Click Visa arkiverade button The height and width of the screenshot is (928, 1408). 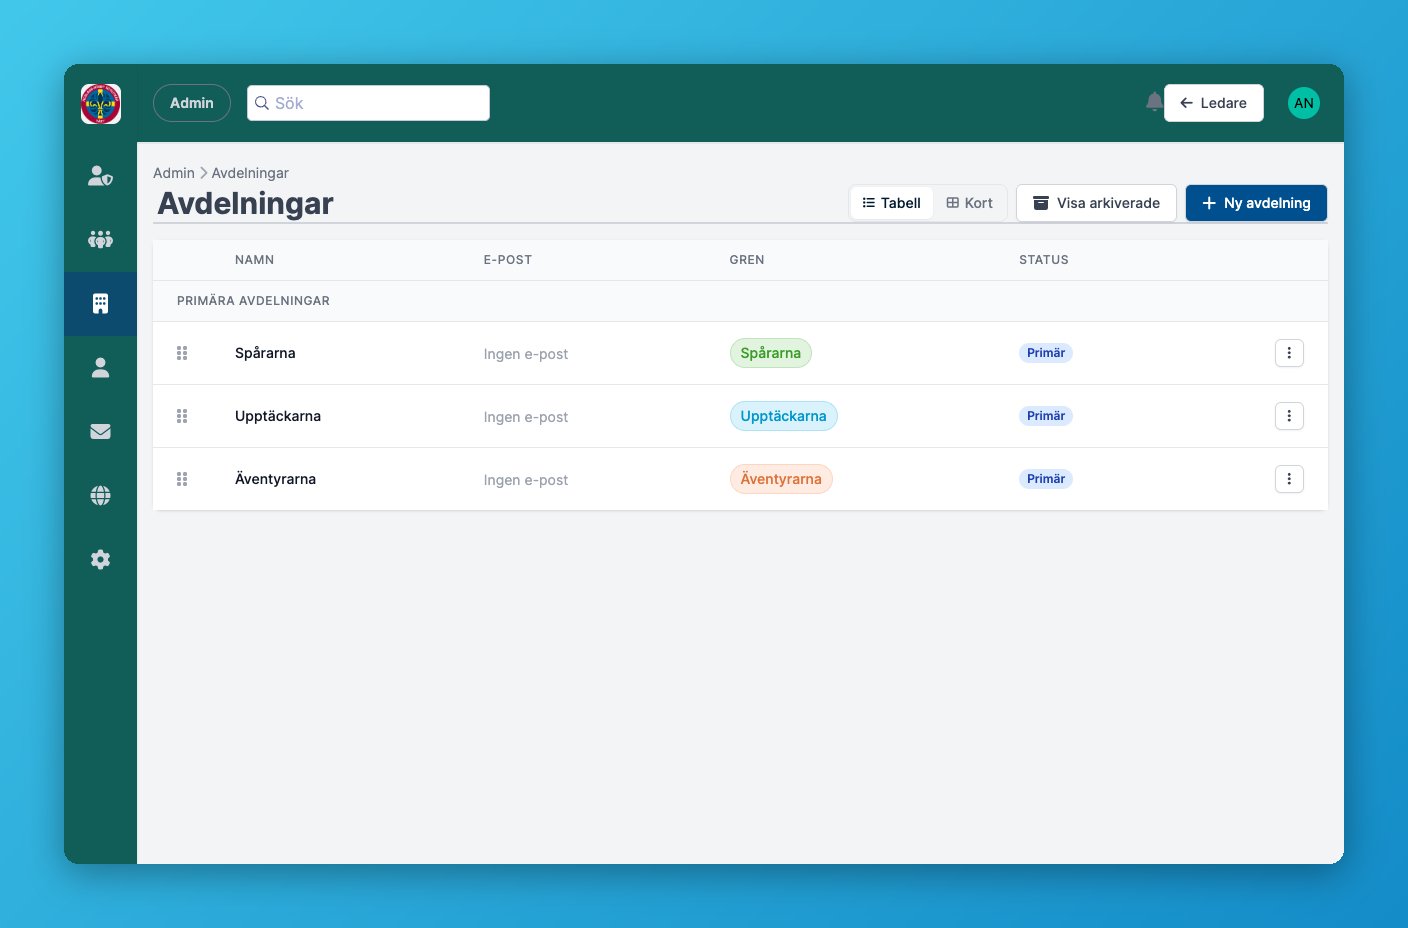1096,203
